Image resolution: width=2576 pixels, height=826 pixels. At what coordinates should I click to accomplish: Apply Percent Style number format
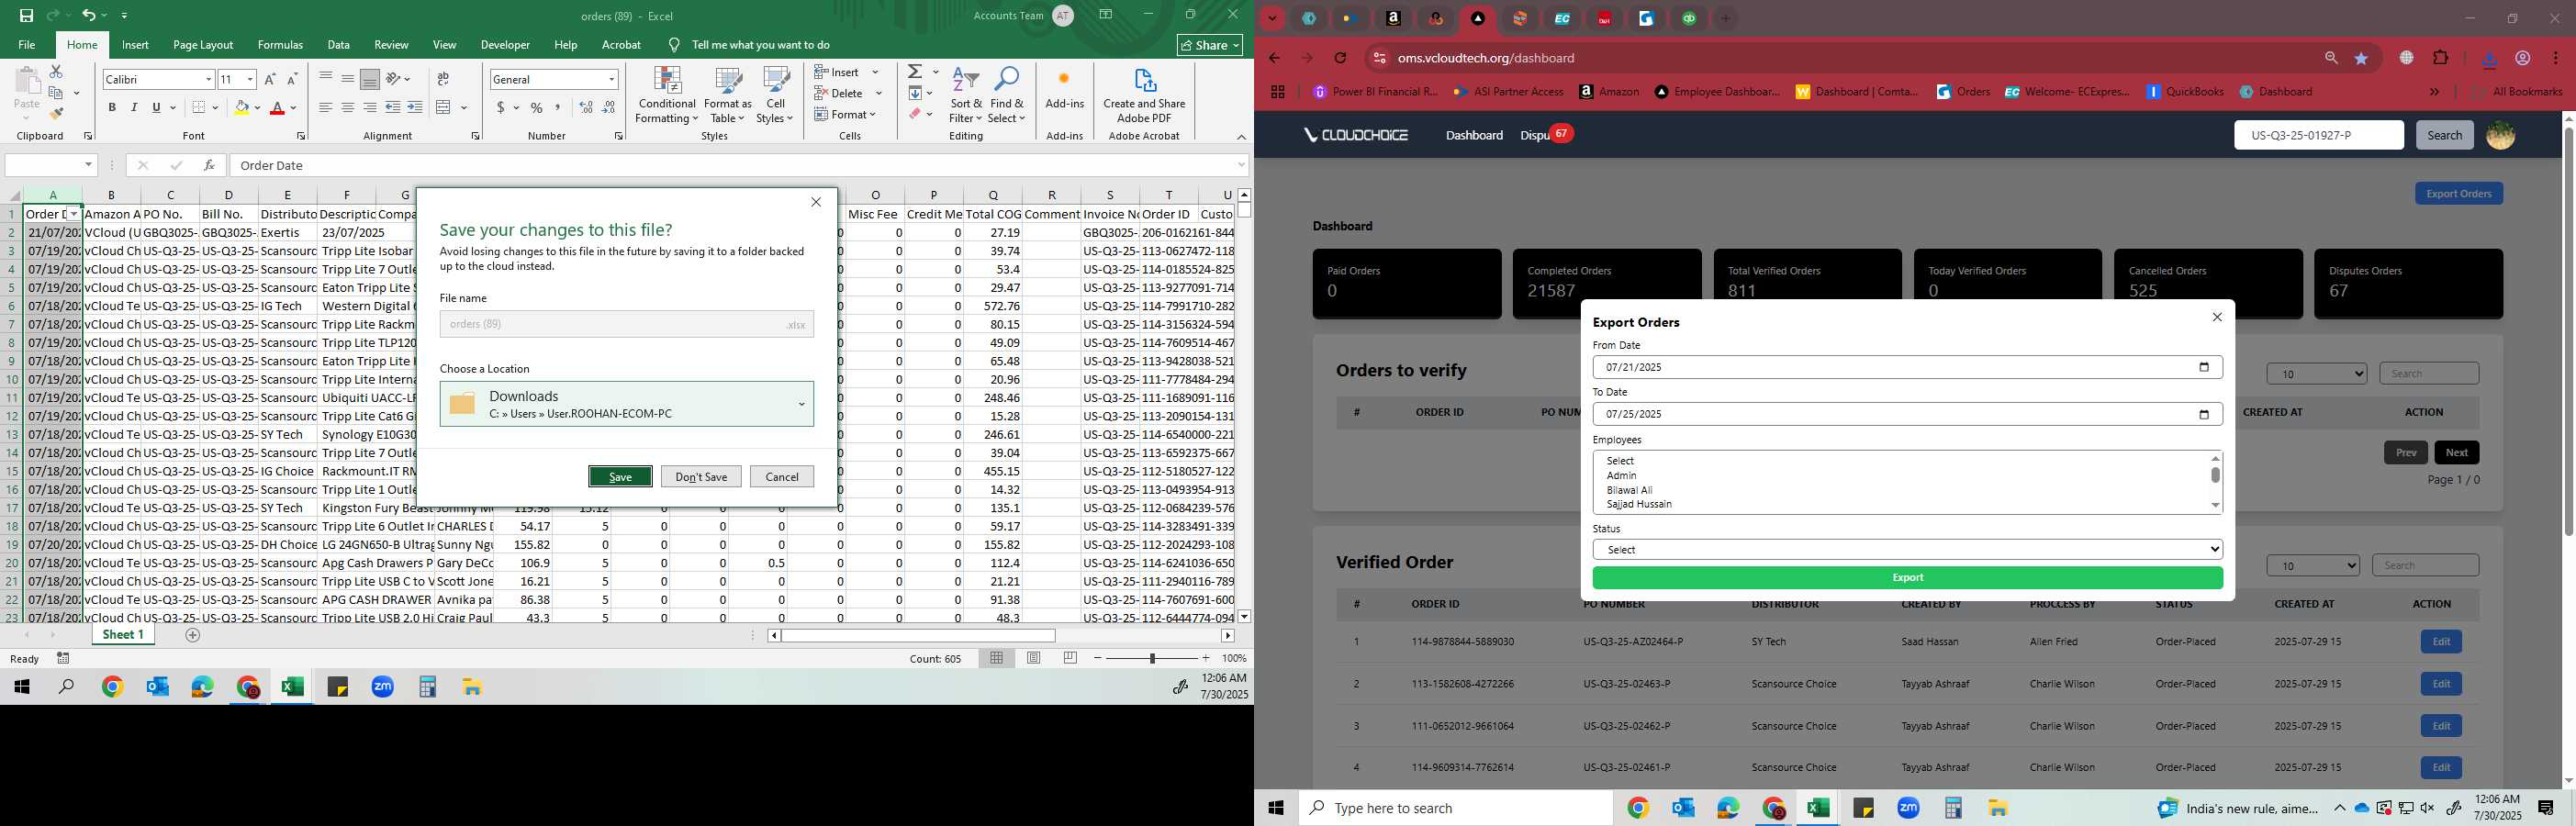[x=537, y=107]
